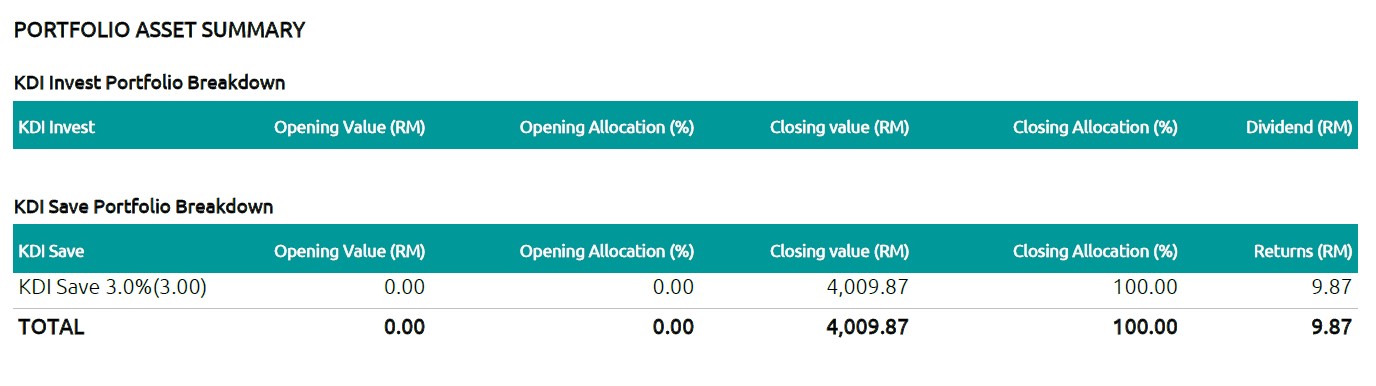Viewport: 1376px width, 386px height.
Task: Select the KDI Save 3.0%(3.00) row label
Action: tap(112, 288)
